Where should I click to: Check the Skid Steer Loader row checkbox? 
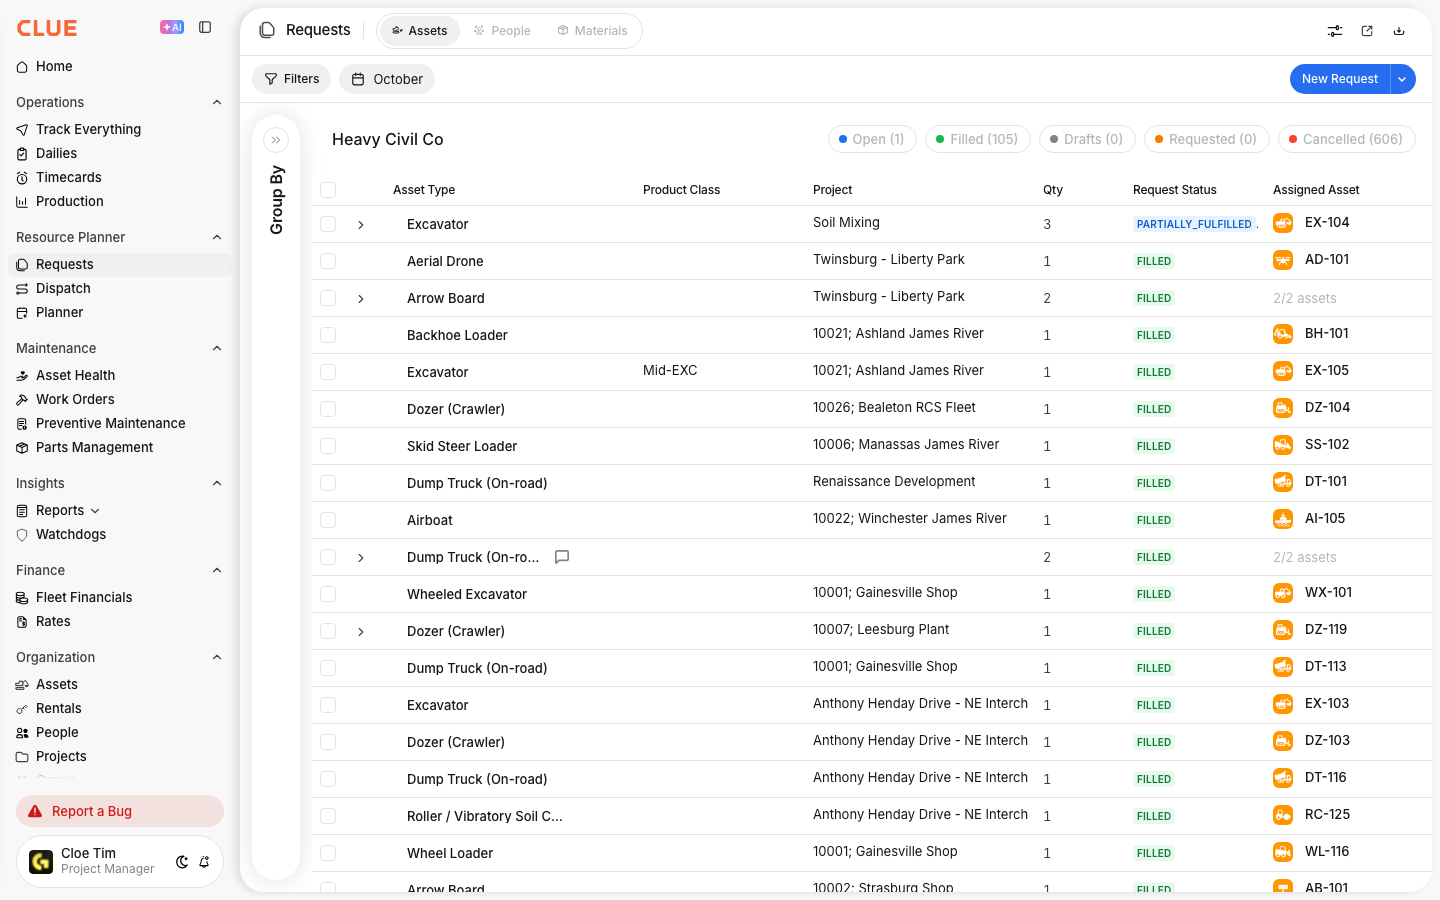(328, 446)
